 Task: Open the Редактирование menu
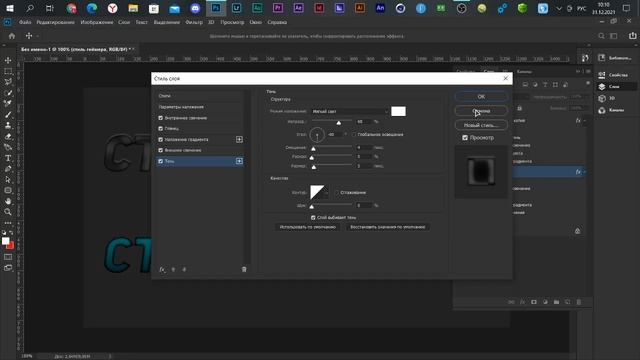(x=56, y=22)
